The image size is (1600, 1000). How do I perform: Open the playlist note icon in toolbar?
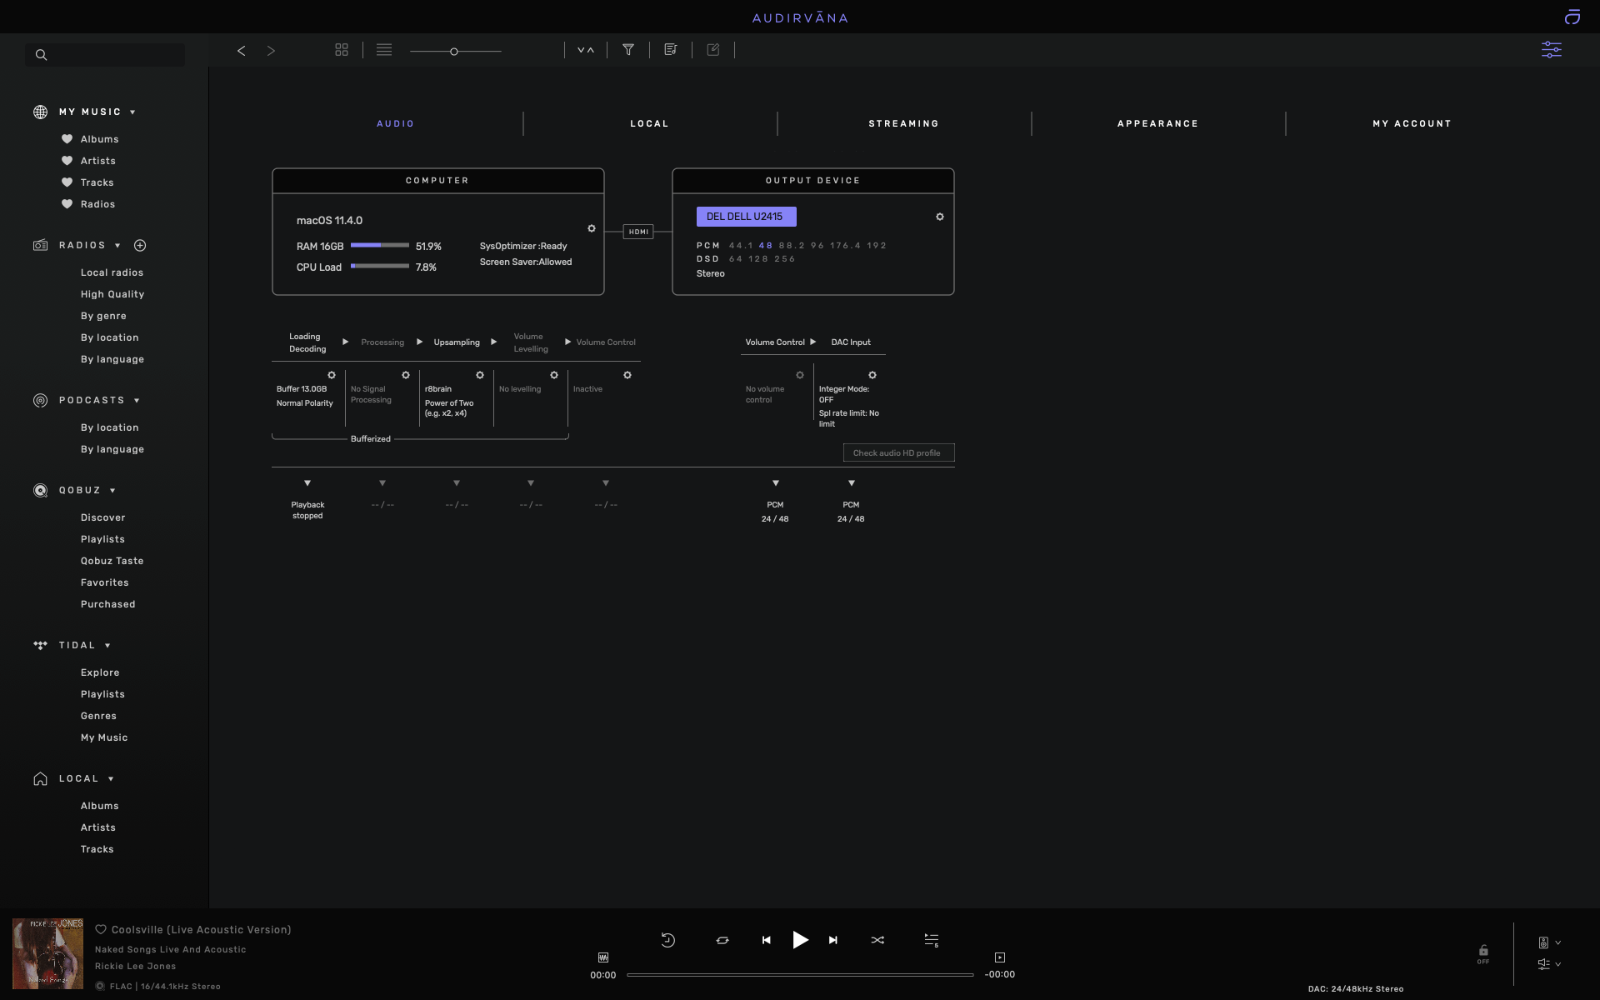tap(670, 50)
